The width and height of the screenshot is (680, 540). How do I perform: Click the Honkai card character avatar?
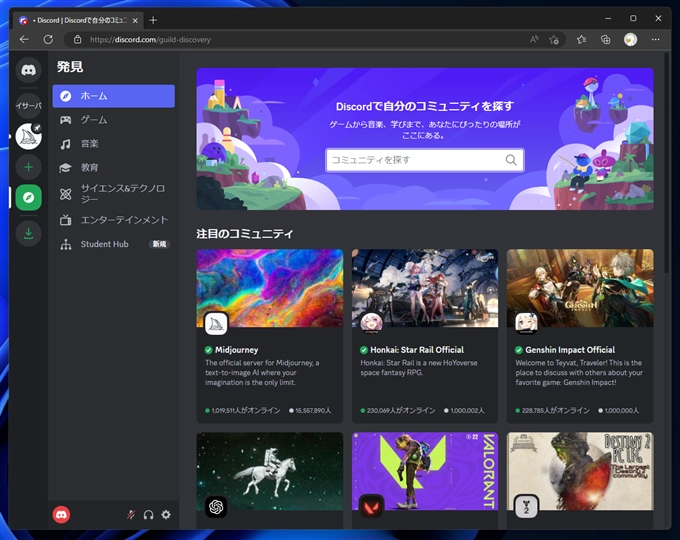coord(371,324)
